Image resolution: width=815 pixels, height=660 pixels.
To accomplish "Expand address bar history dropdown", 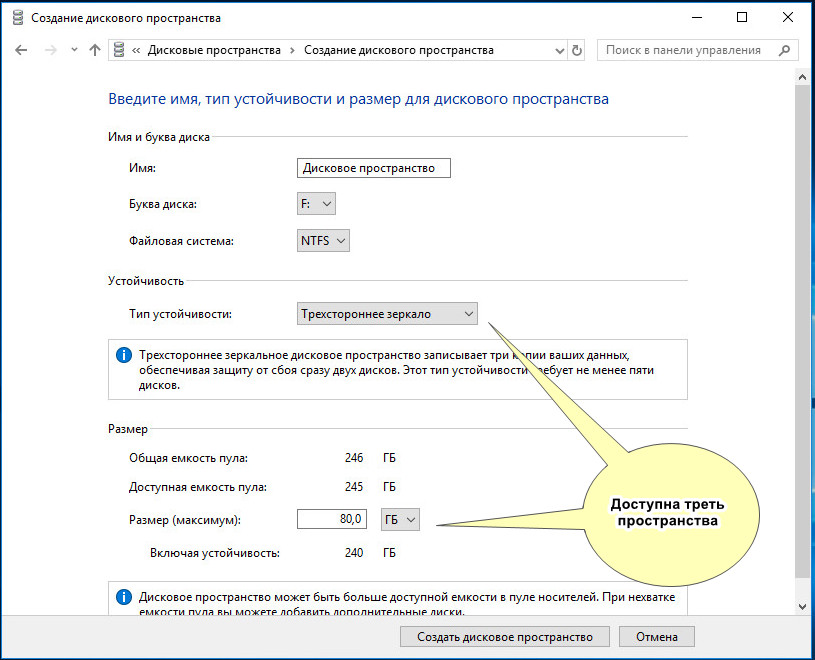I will coord(560,51).
